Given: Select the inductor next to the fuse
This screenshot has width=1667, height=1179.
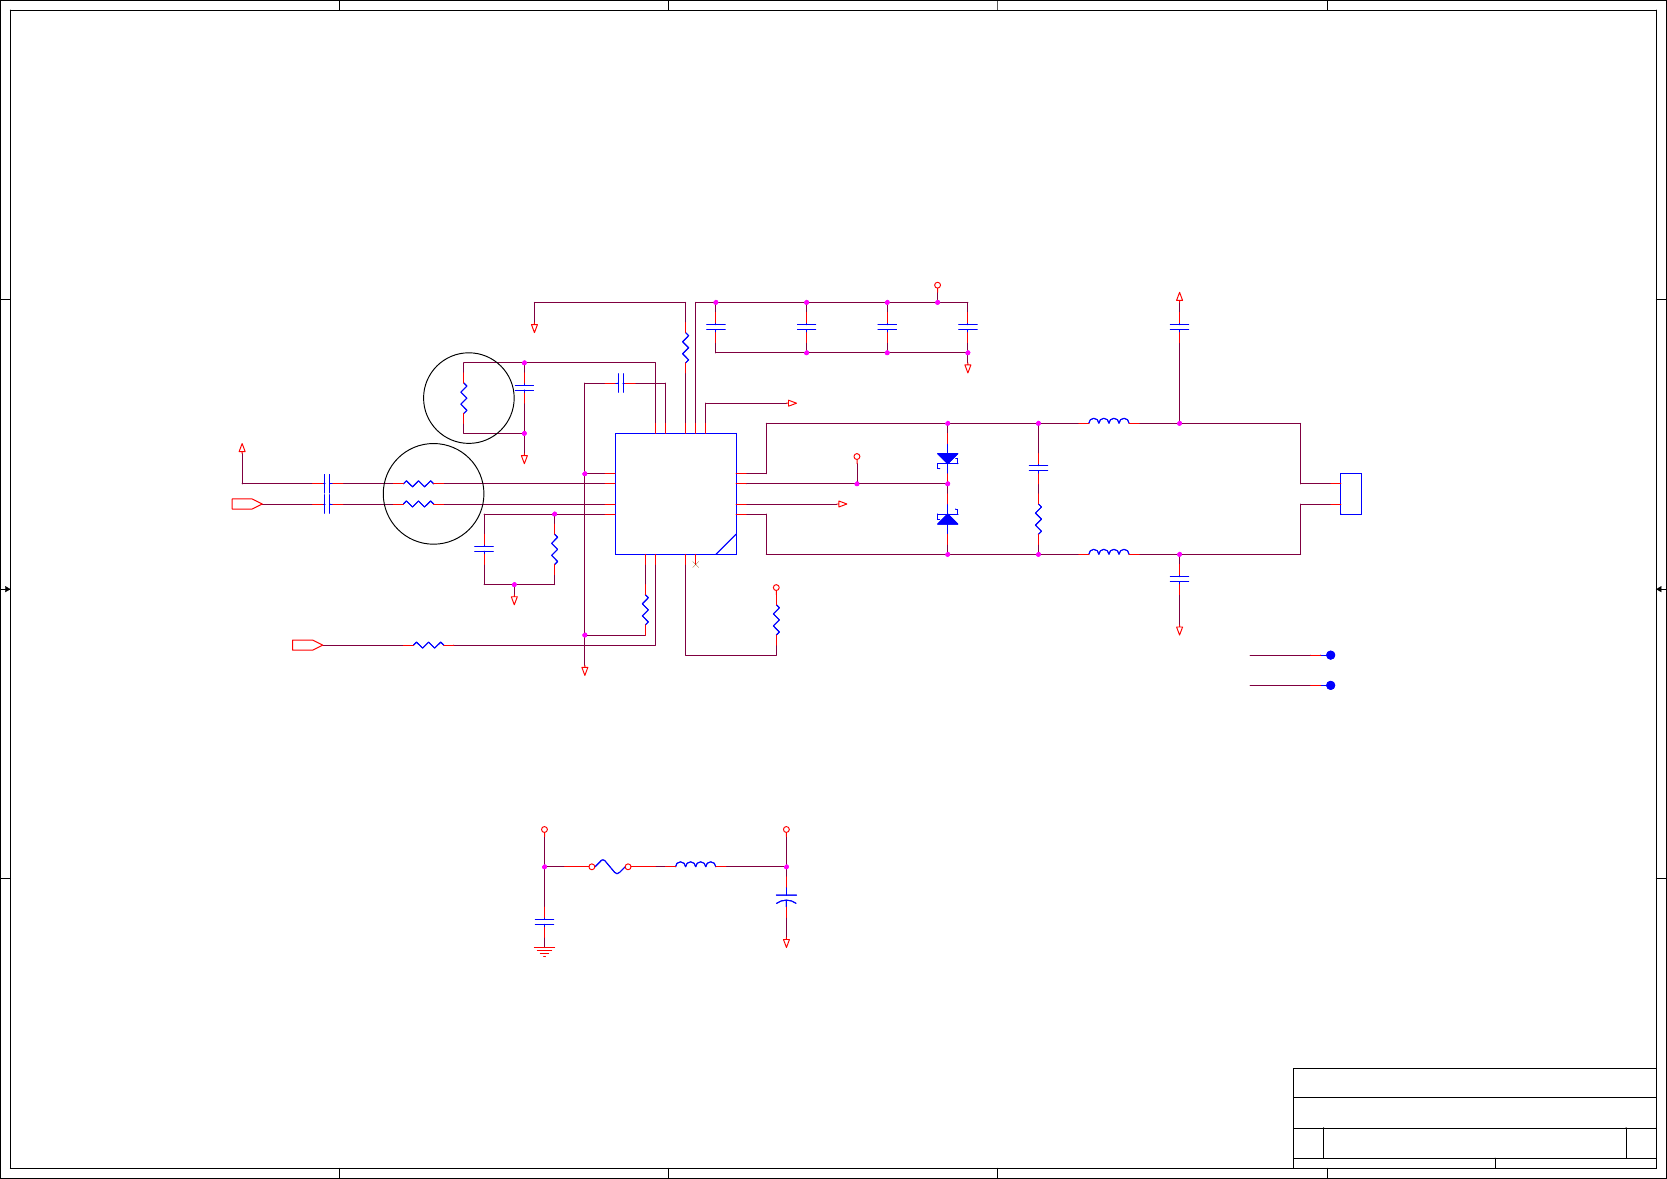Looking at the screenshot, I should [x=695, y=864].
